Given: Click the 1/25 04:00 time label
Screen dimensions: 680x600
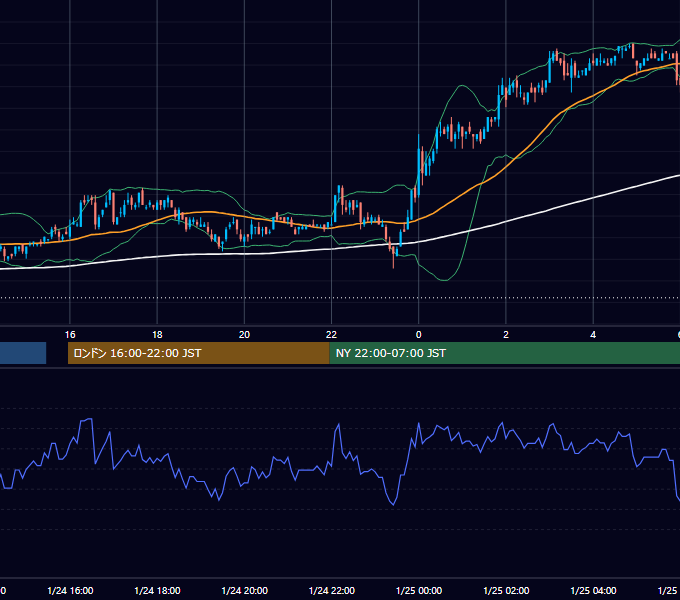Looking at the screenshot, I should (x=593, y=590).
